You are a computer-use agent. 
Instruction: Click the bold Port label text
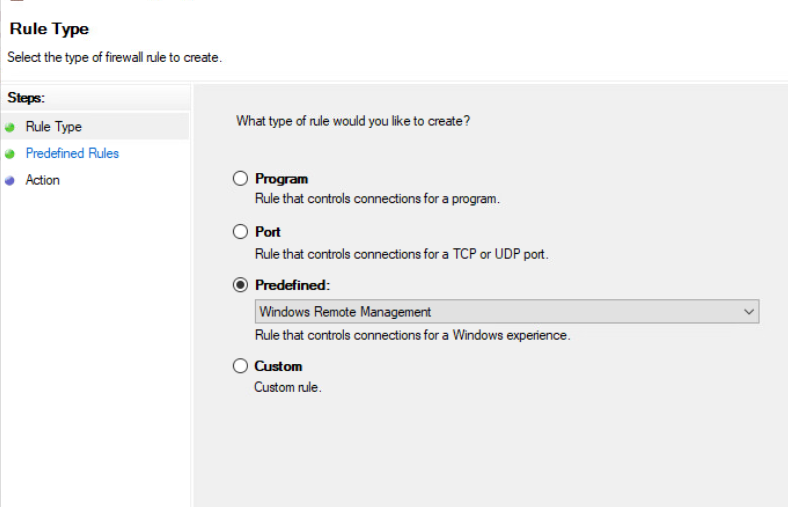pos(268,232)
